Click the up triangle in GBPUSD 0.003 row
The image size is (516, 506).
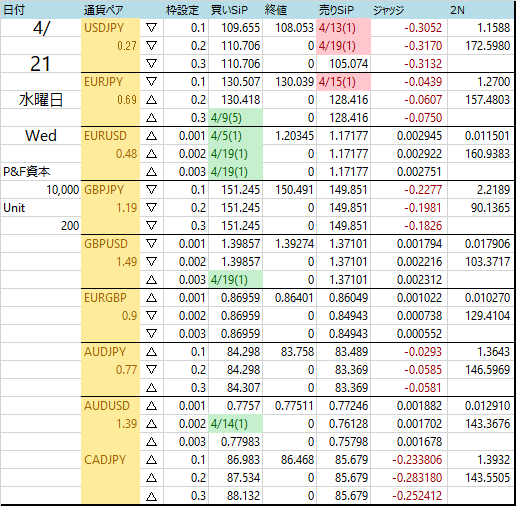(152, 280)
